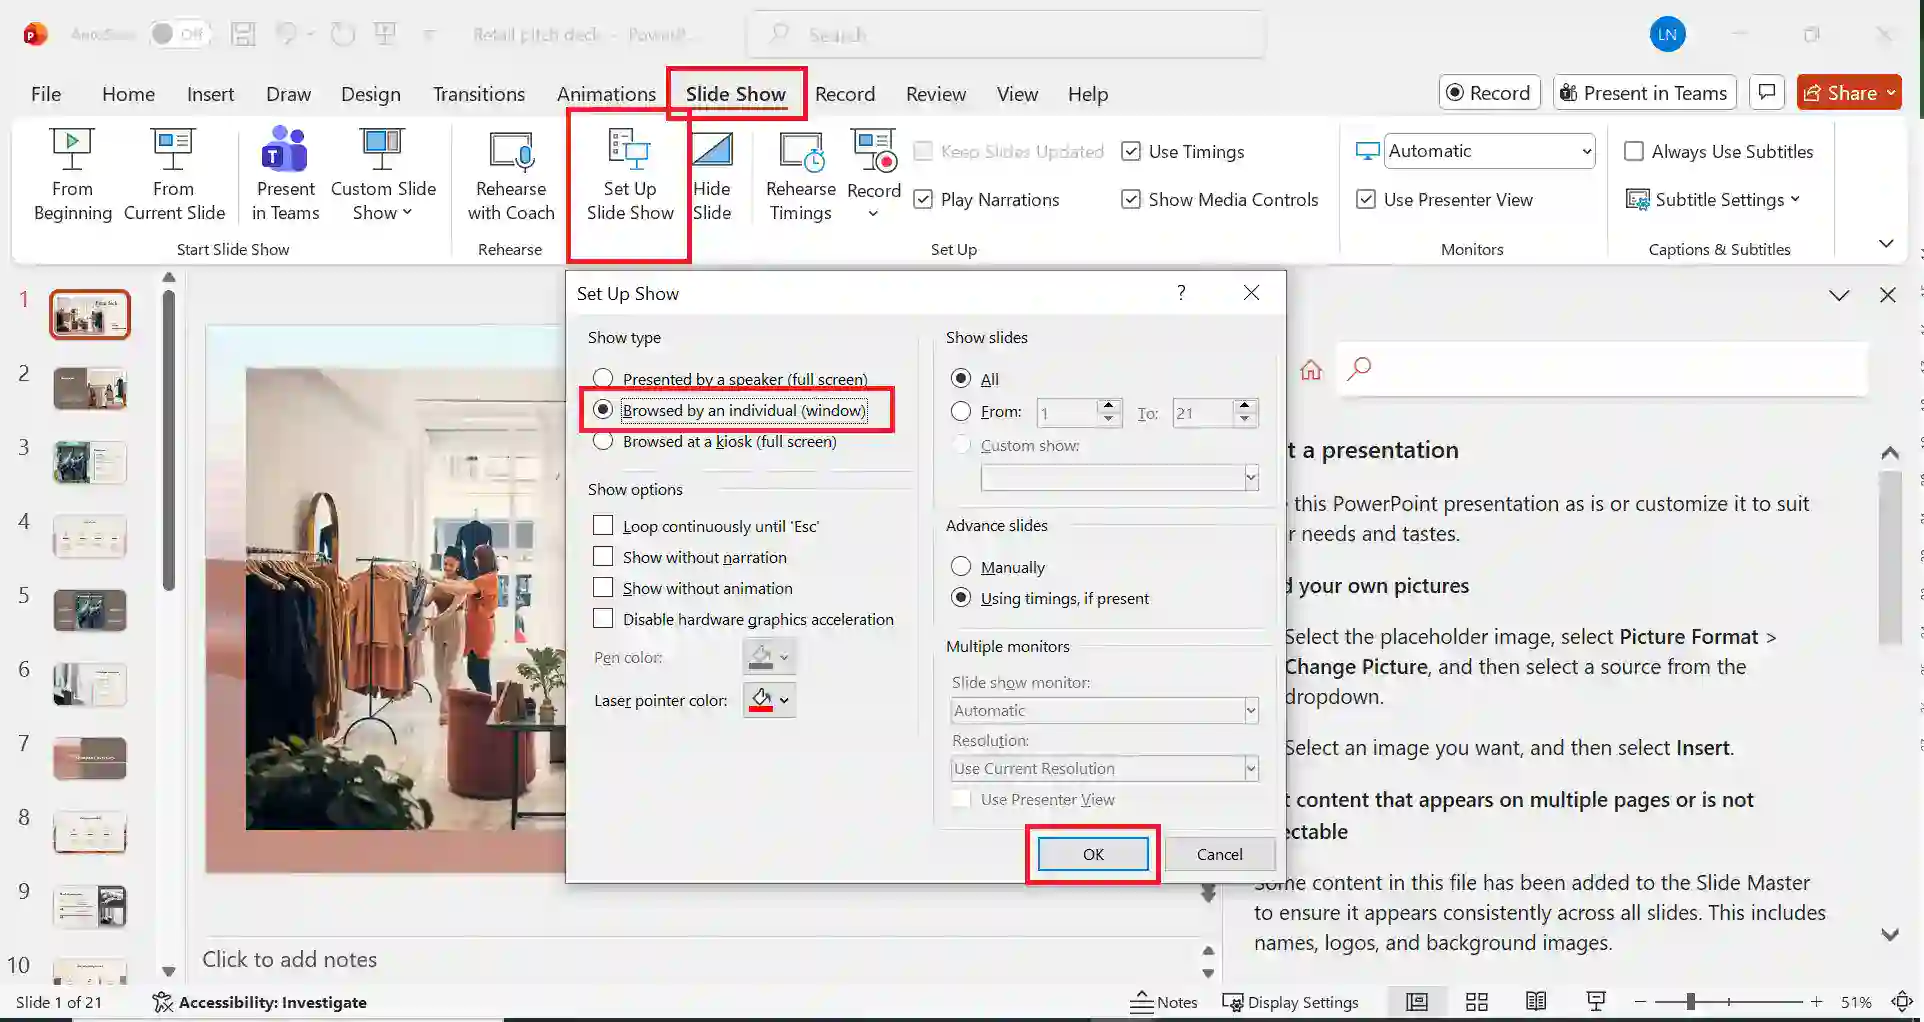Pick a laser pointer color
The image size is (1924, 1022).
click(x=770, y=700)
